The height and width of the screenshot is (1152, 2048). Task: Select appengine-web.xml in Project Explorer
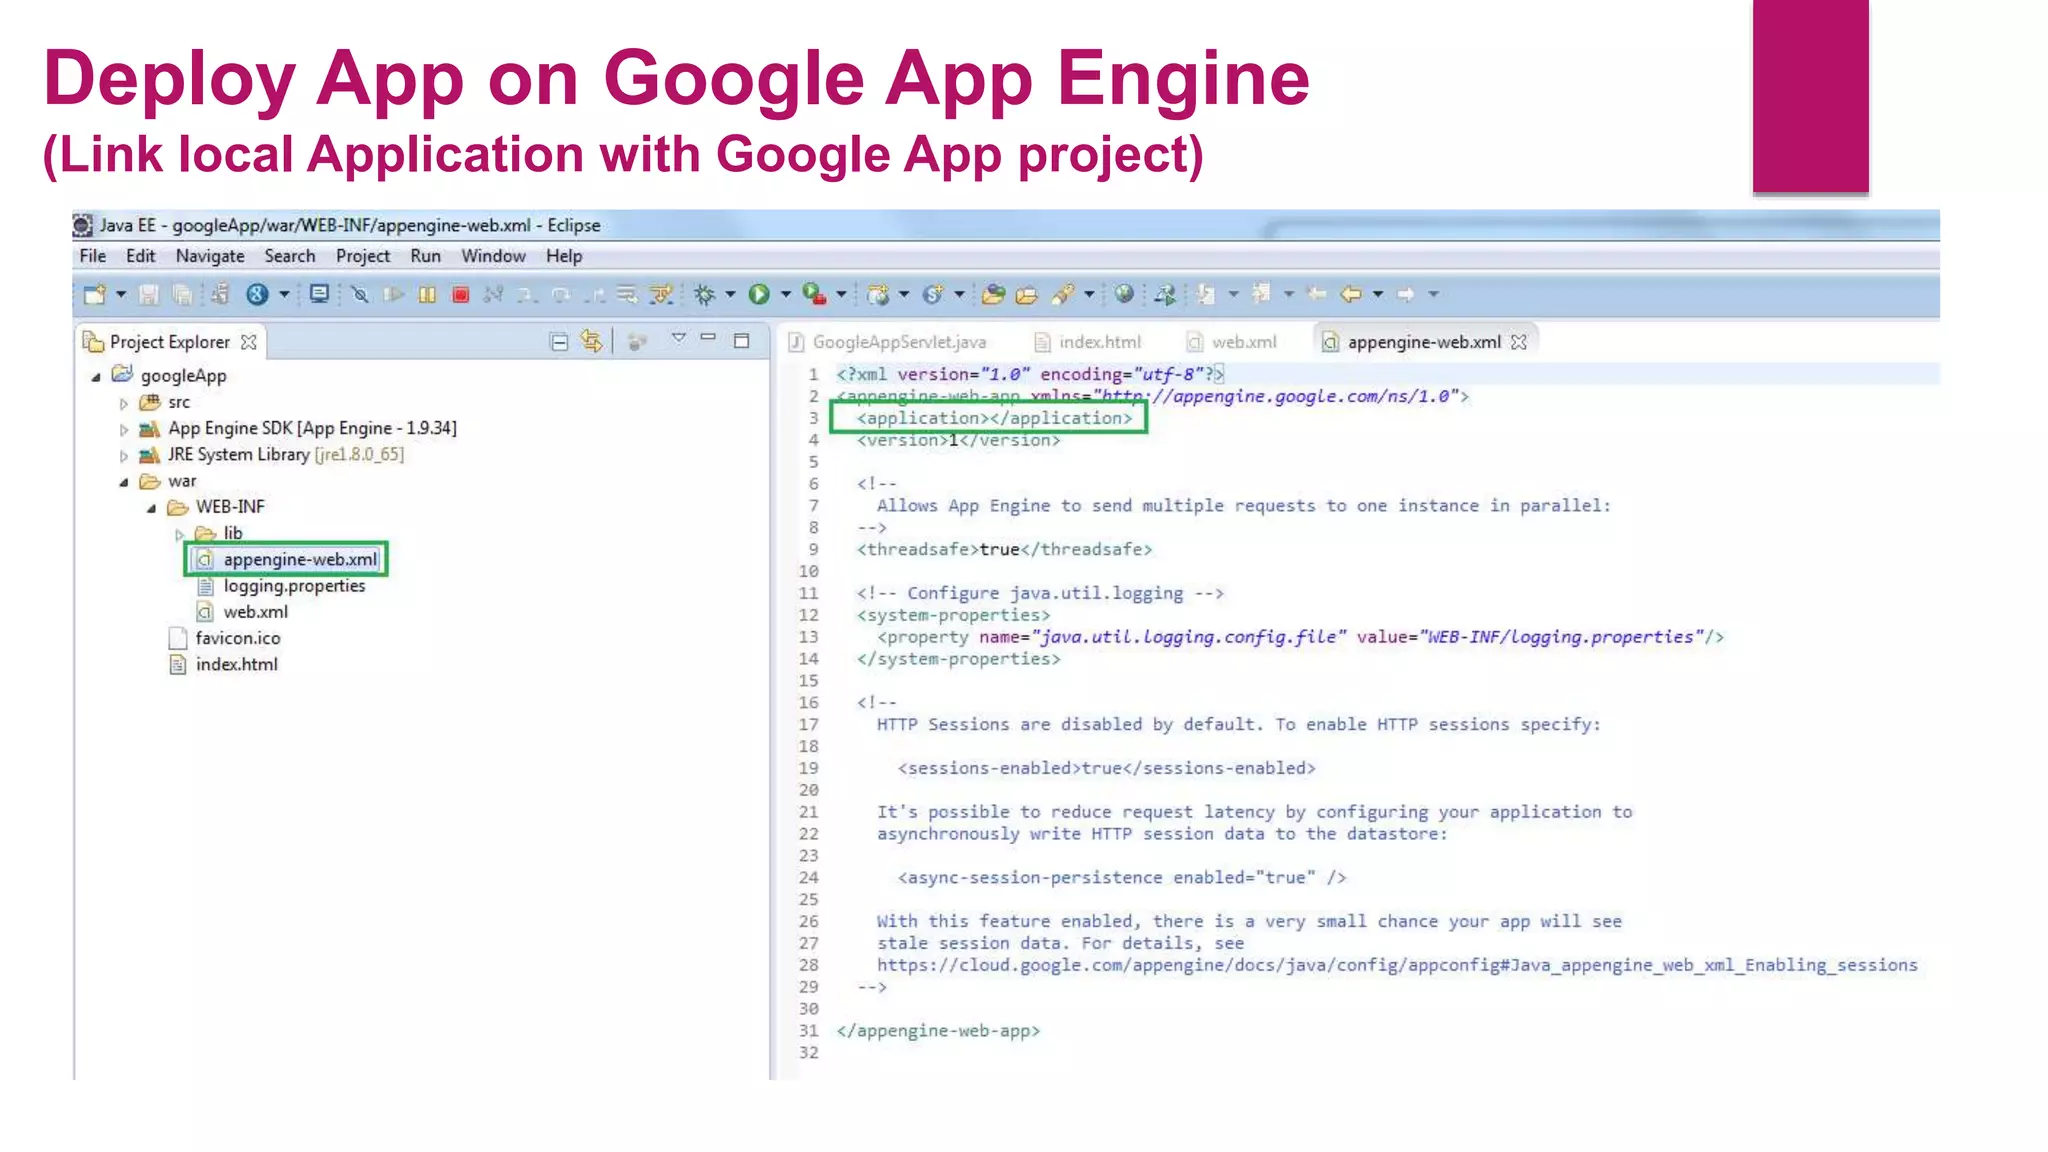click(x=287, y=559)
